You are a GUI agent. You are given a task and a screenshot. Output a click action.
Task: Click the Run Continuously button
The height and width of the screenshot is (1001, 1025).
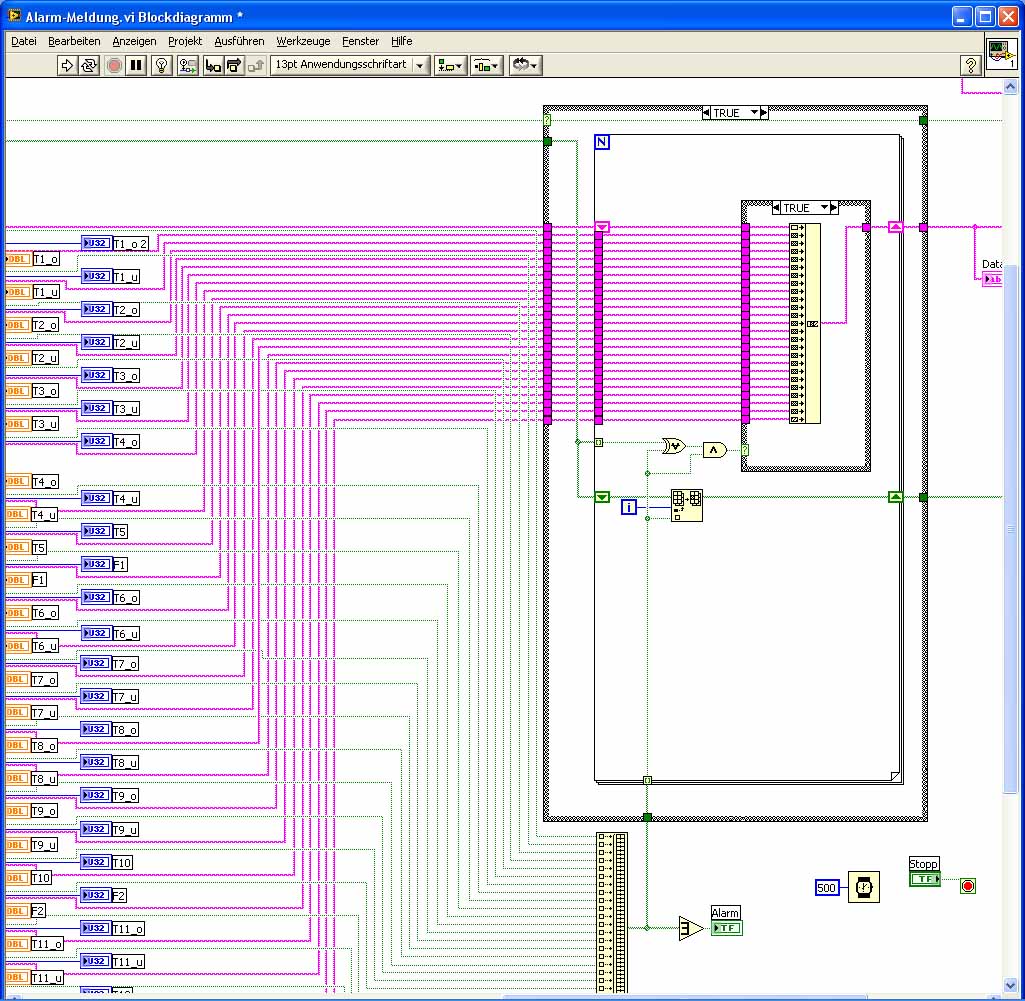[x=89, y=65]
